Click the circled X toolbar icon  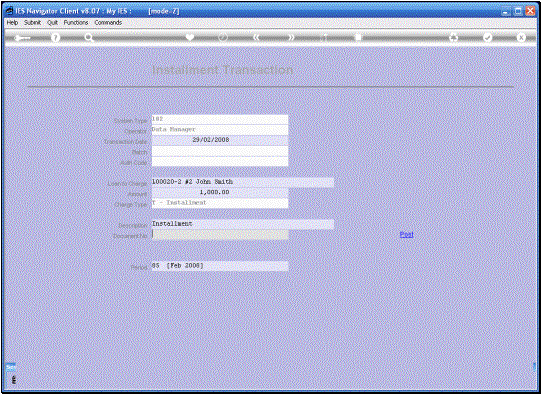point(521,37)
